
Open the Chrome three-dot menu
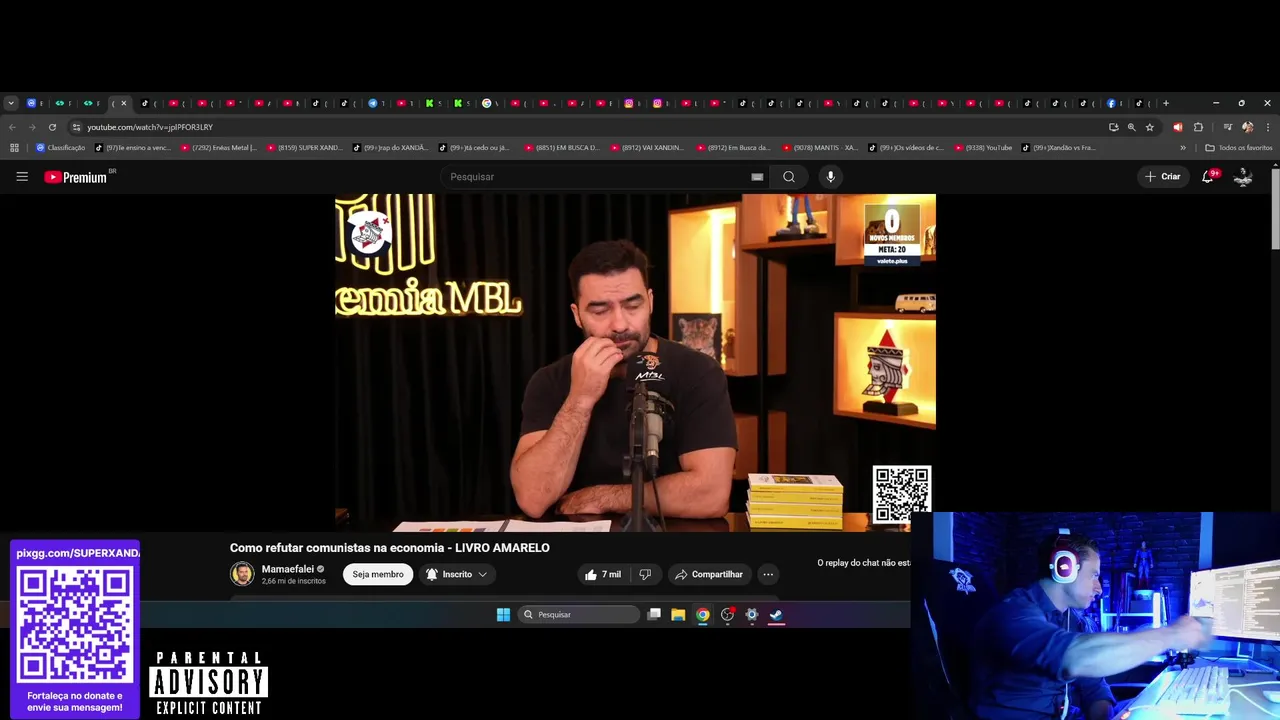click(1268, 127)
